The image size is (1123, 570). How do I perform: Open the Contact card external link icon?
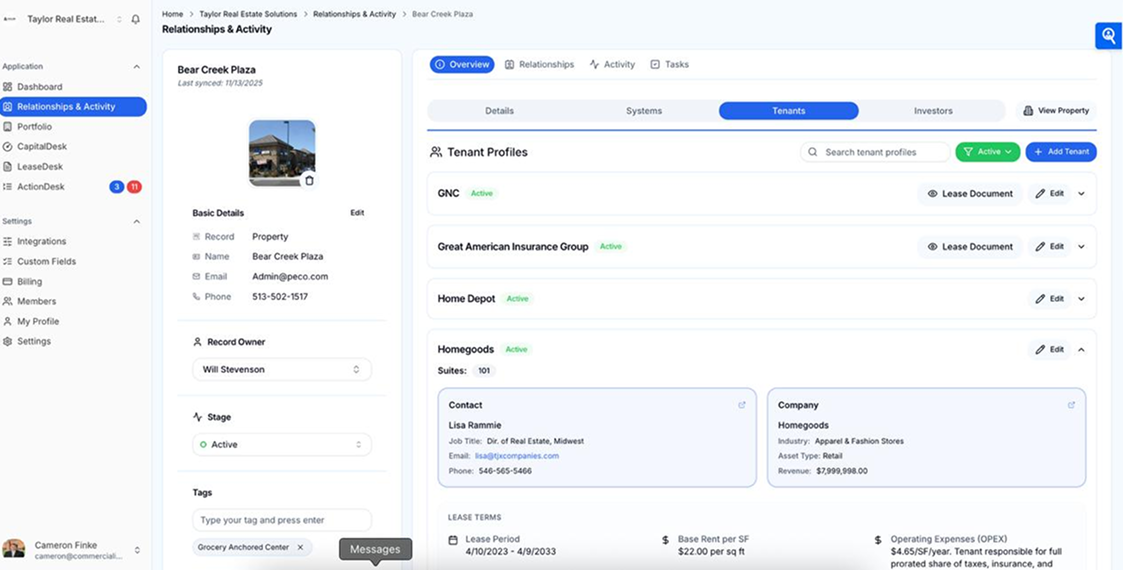[741, 405]
